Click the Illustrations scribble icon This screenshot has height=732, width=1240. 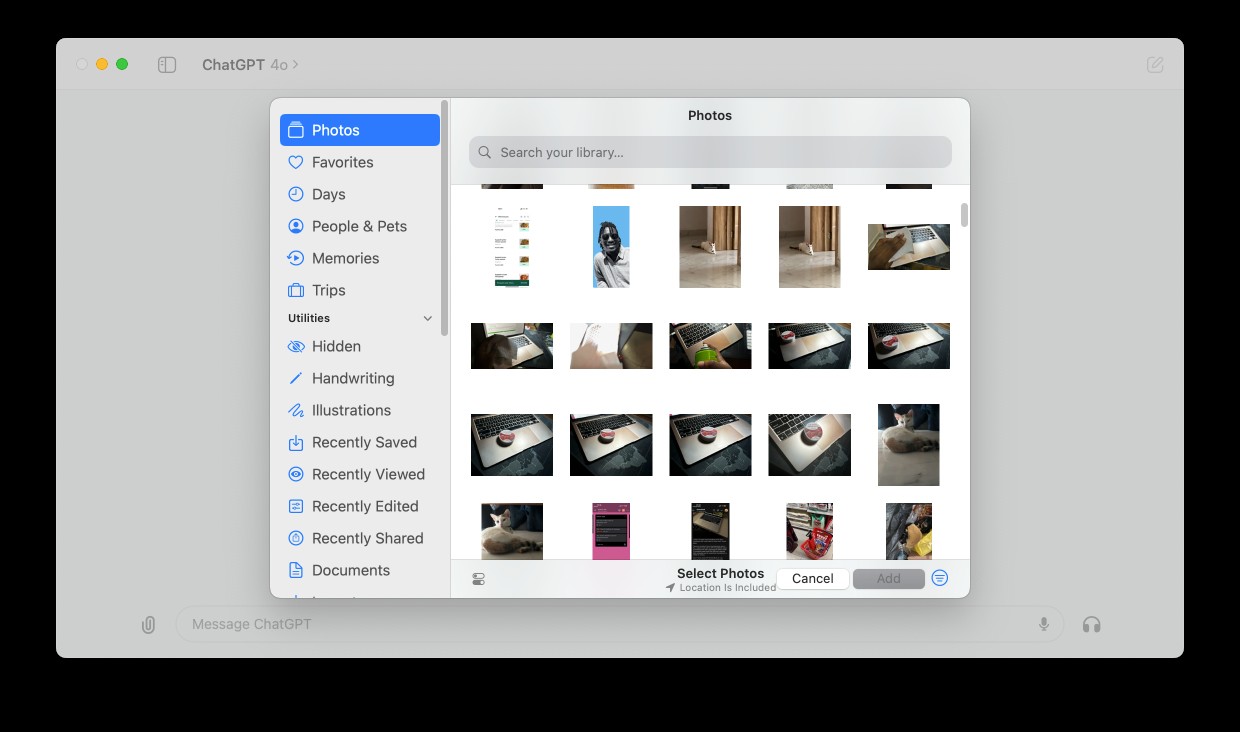click(296, 410)
